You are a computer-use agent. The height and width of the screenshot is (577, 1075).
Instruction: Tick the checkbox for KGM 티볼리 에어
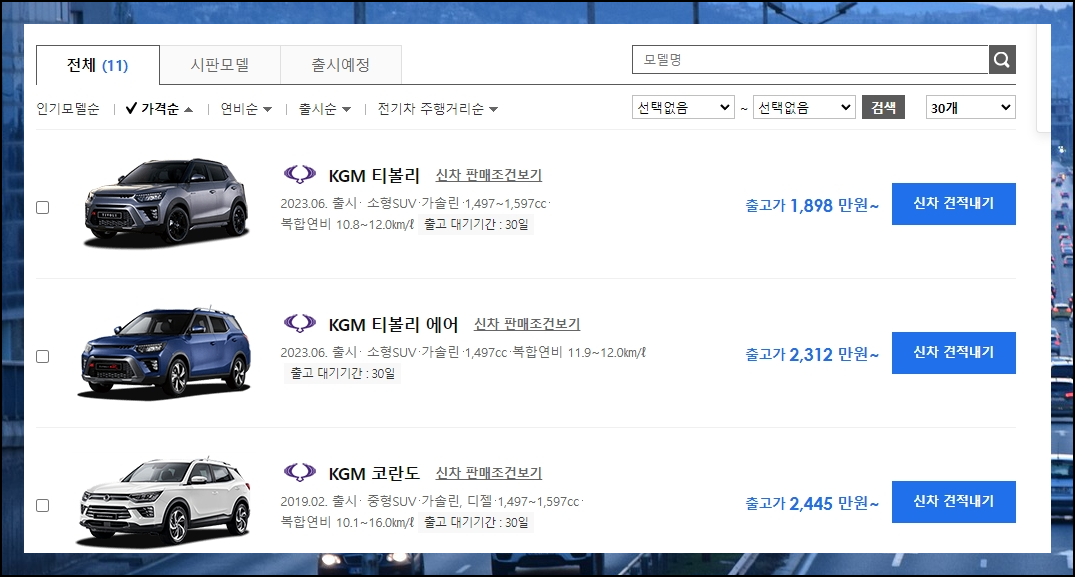[43, 356]
